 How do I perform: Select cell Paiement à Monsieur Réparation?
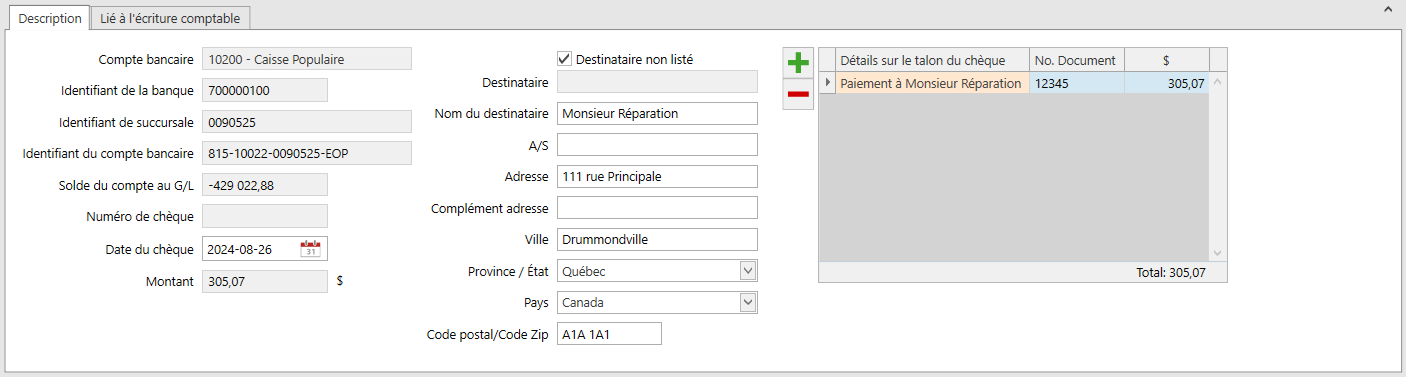point(932,84)
